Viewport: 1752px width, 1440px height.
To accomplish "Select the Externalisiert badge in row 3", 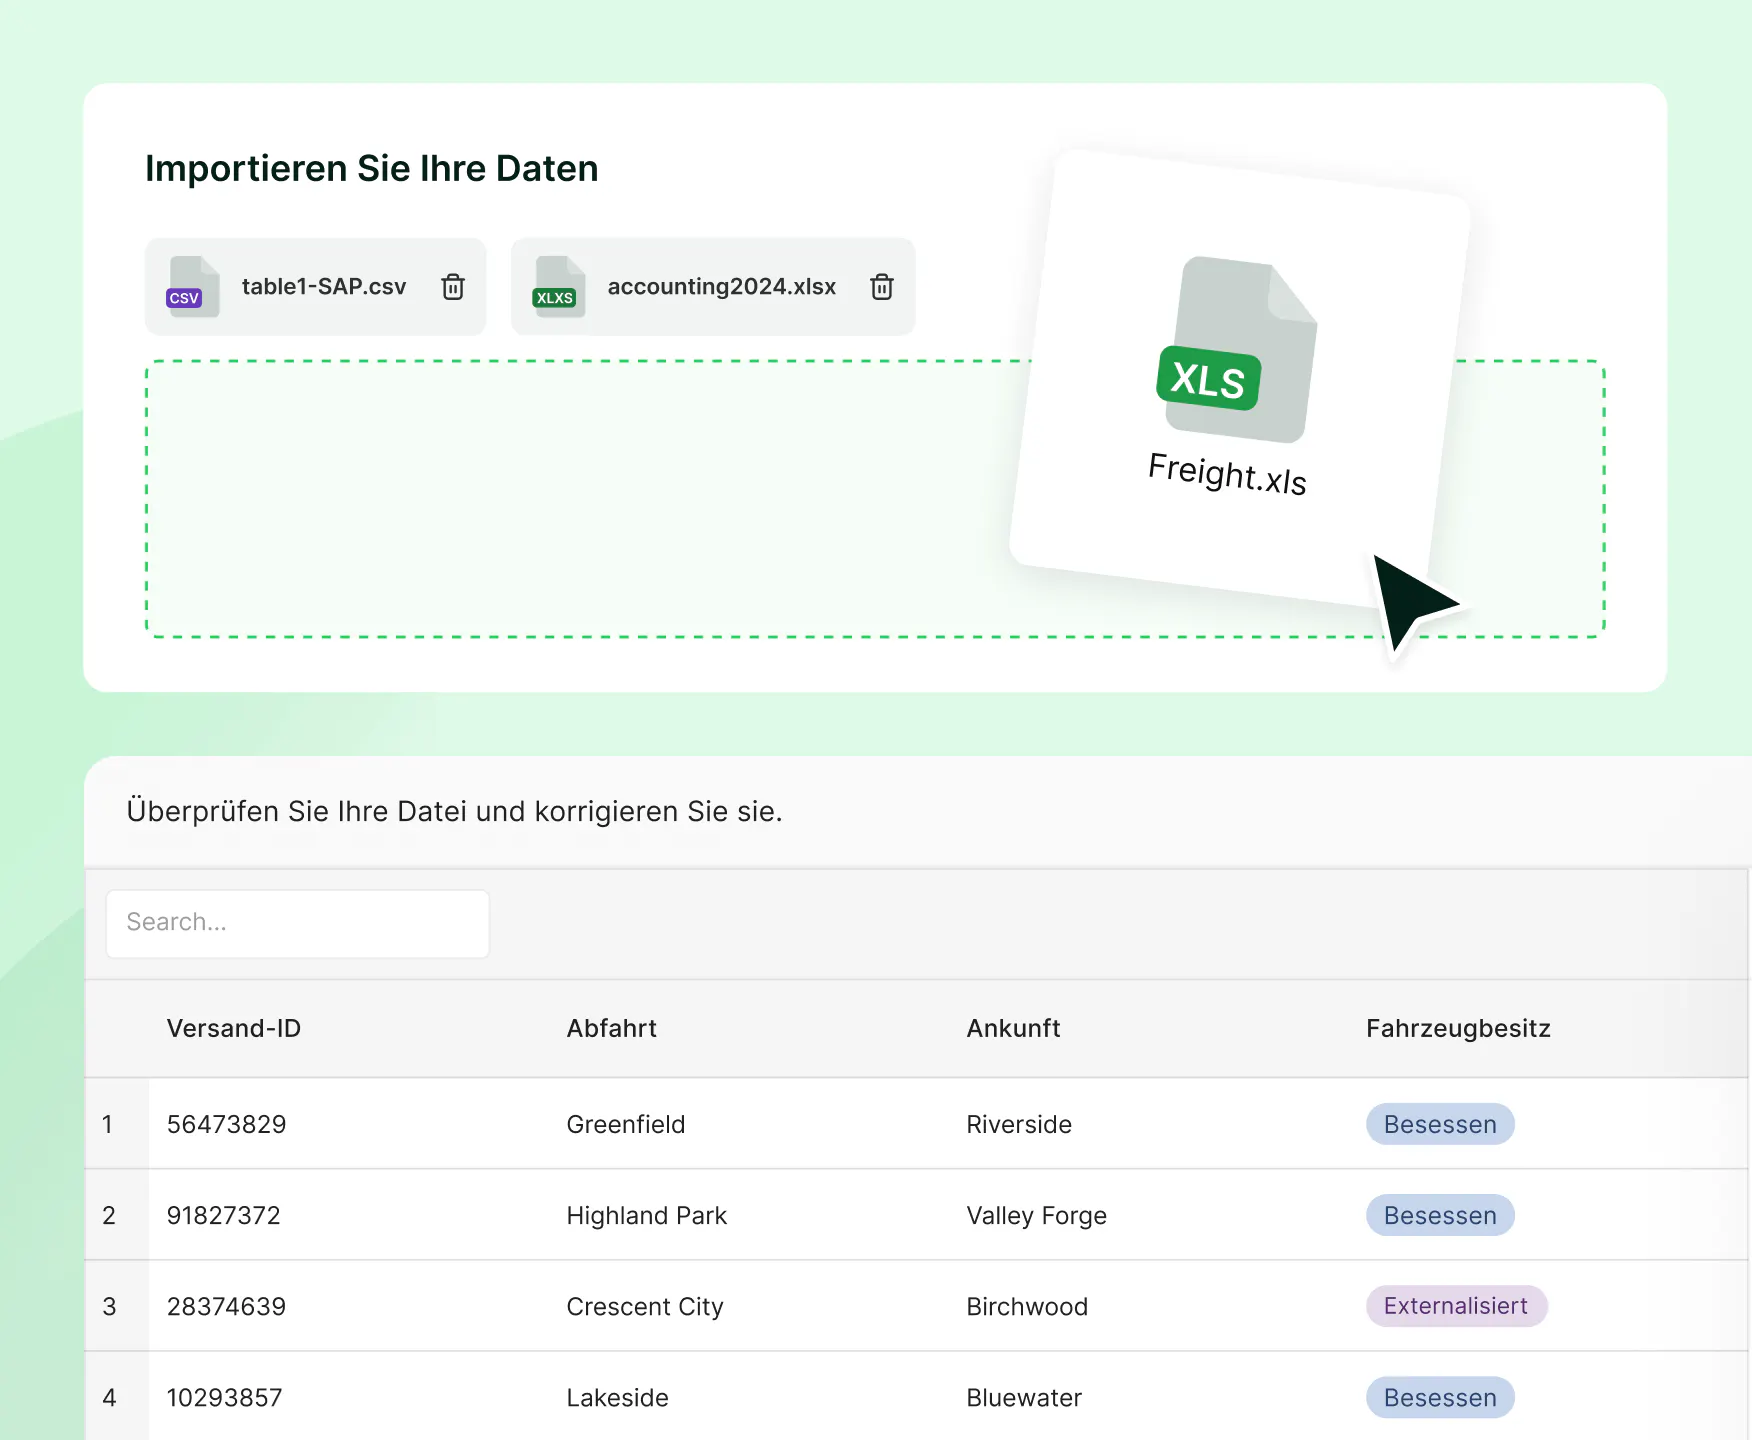I will coord(1456,1306).
